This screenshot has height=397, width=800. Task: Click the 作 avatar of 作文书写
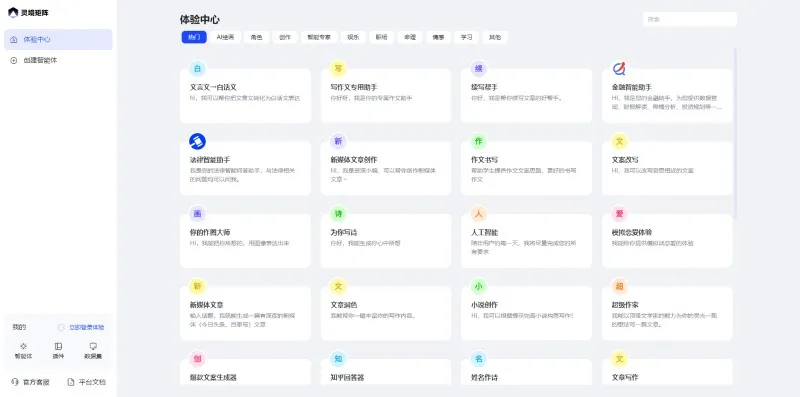click(x=479, y=141)
